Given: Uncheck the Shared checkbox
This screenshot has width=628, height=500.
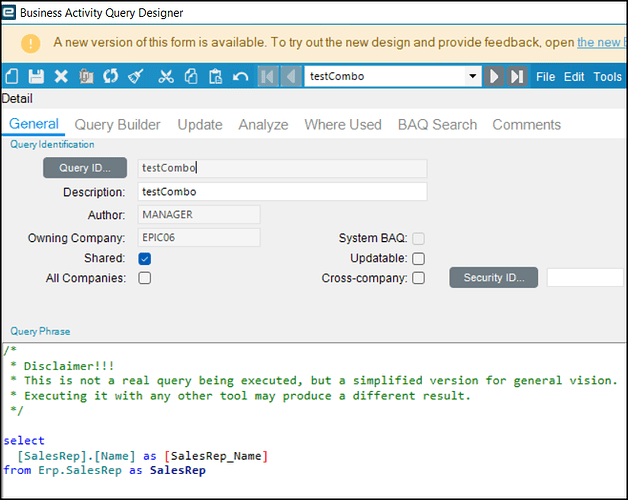Looking at the screenshot, I should tap(145, 259).
